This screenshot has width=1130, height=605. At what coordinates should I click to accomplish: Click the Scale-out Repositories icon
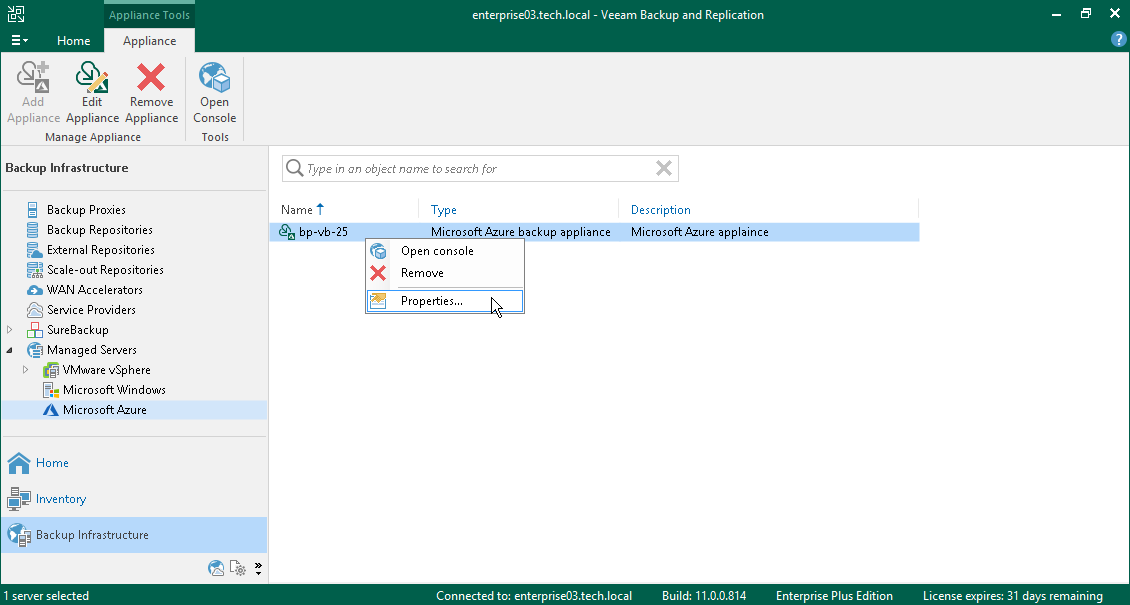click(x=34, y=270)
